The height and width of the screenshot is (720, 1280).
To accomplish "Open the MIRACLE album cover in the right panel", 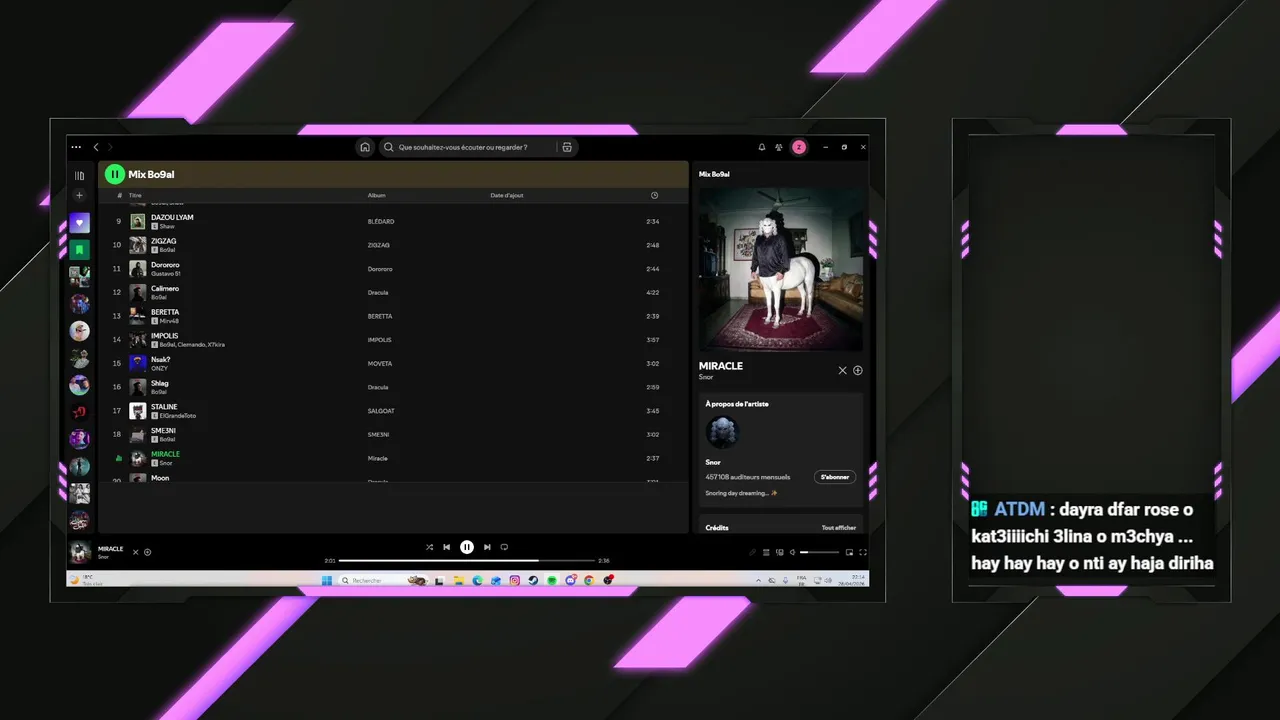I will [x=781, y=270].
